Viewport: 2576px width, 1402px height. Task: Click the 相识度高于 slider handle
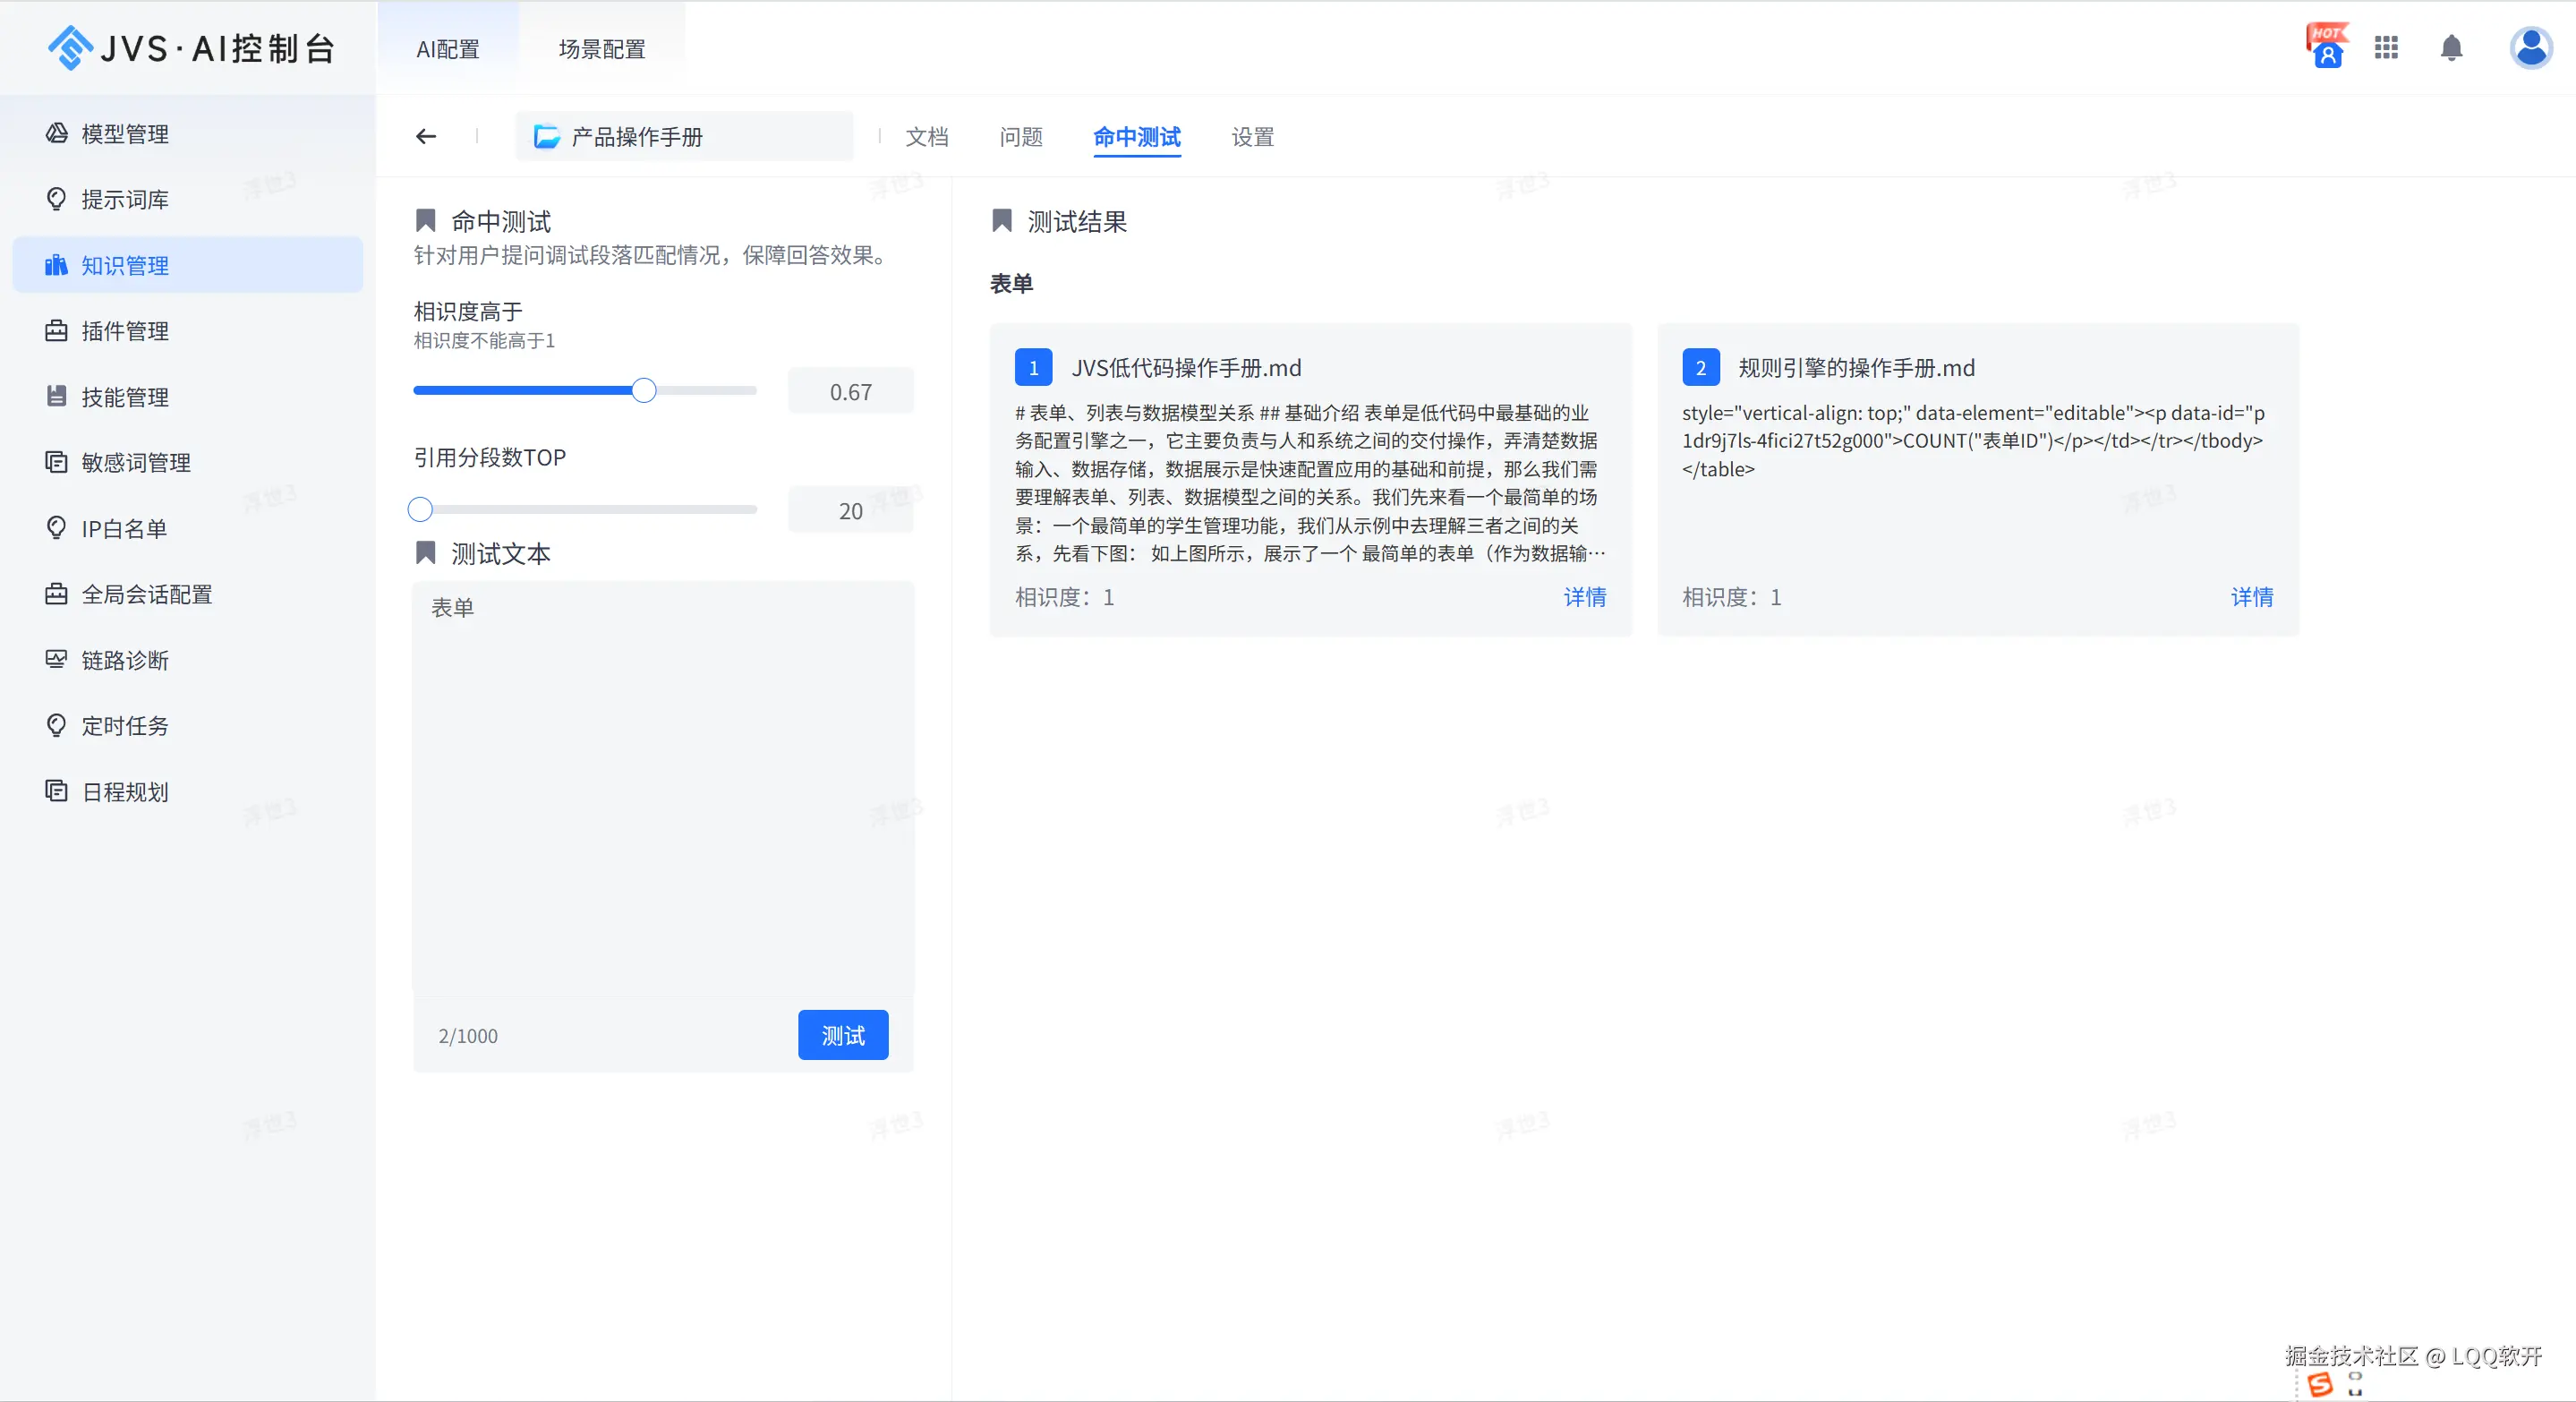644,391
